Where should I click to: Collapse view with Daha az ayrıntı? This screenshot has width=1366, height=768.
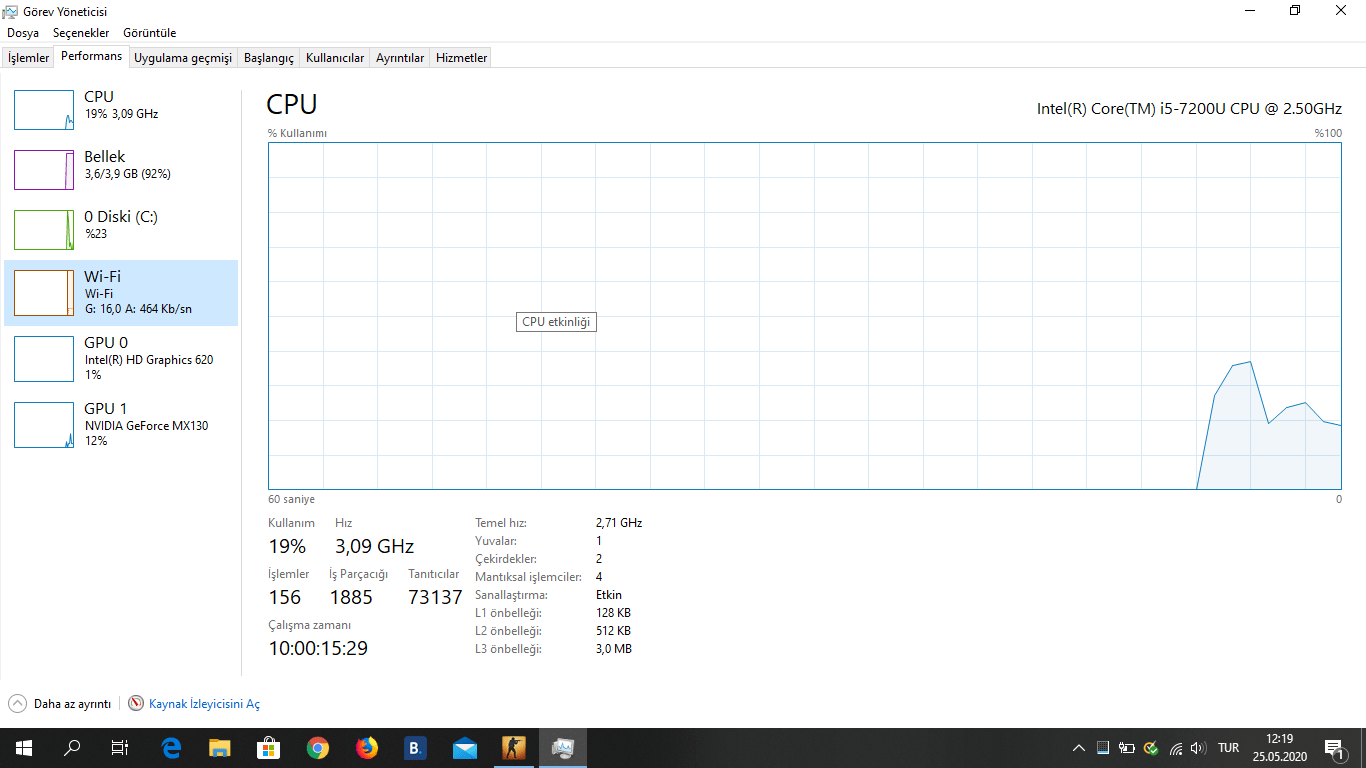point(60,704)
